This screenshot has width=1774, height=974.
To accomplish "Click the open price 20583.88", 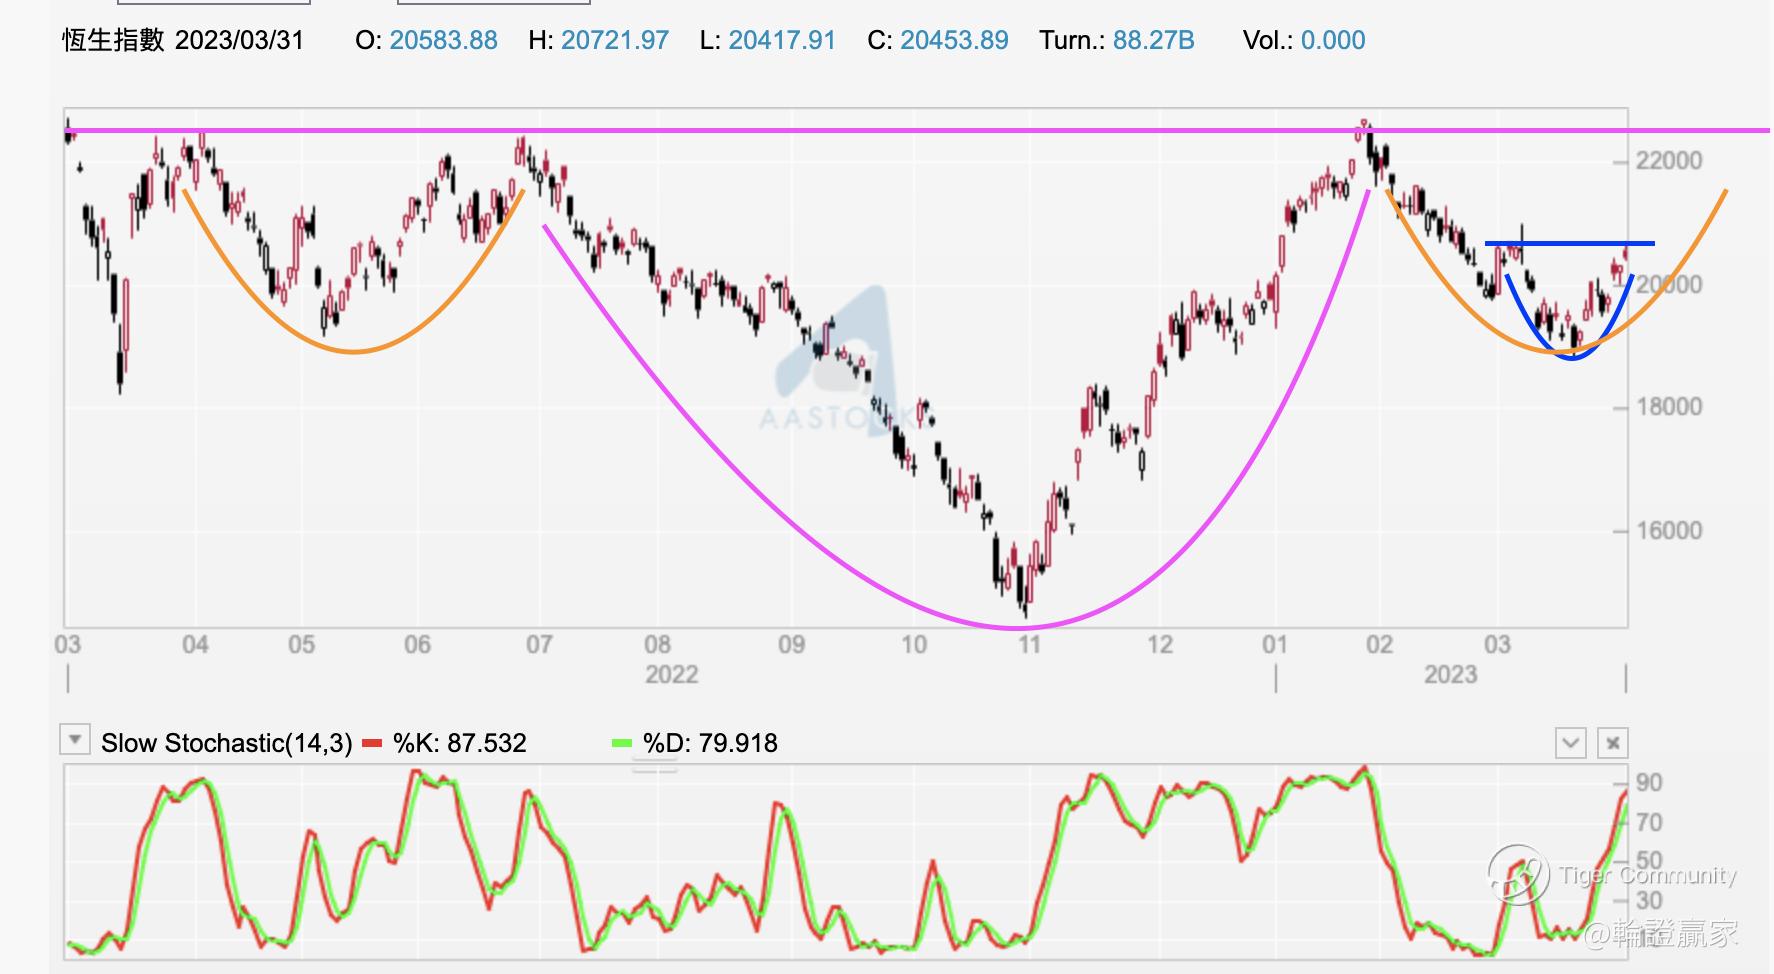I will [x=443, y=40].
